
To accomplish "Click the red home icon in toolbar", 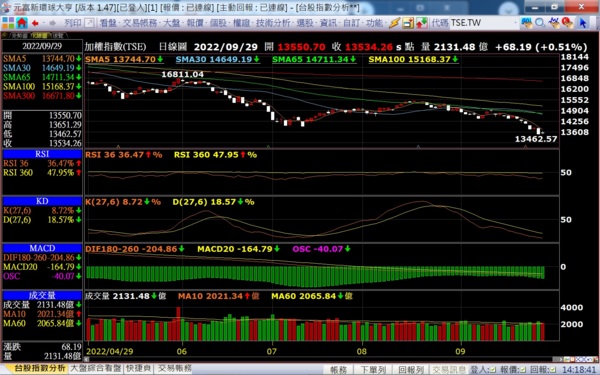I will pyautogui.click(x=22, y=23).
